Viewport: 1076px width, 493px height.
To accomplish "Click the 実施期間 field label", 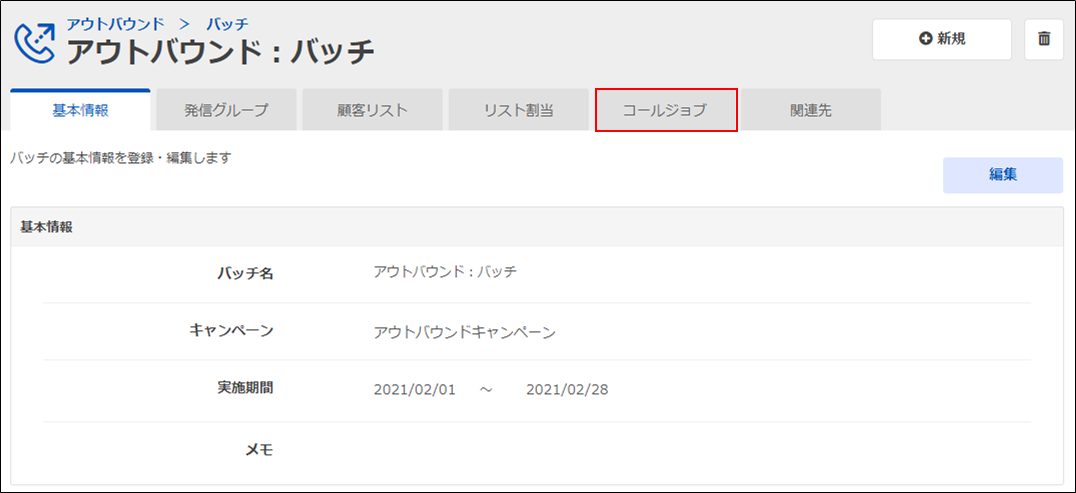I will pyautogui.click(x=245, y=388).
